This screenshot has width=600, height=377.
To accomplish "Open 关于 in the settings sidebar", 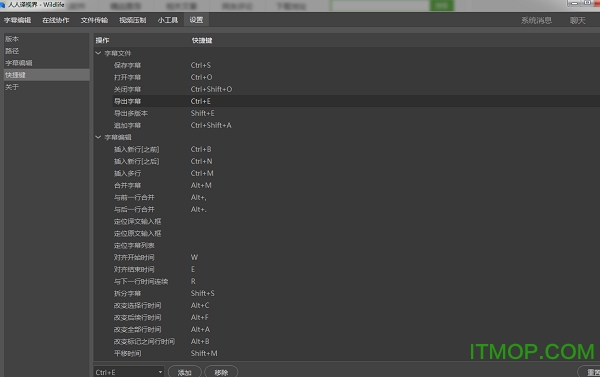I will click(x=47, y=87).
